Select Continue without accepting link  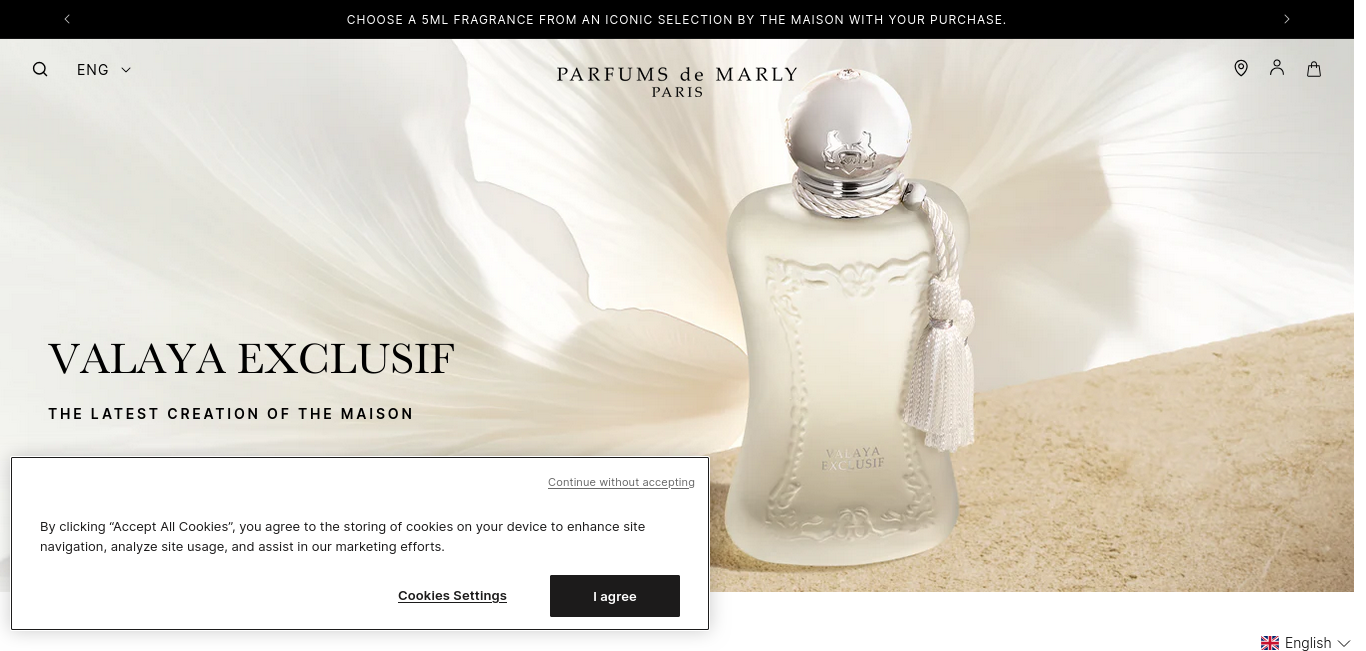pos(621,482)
